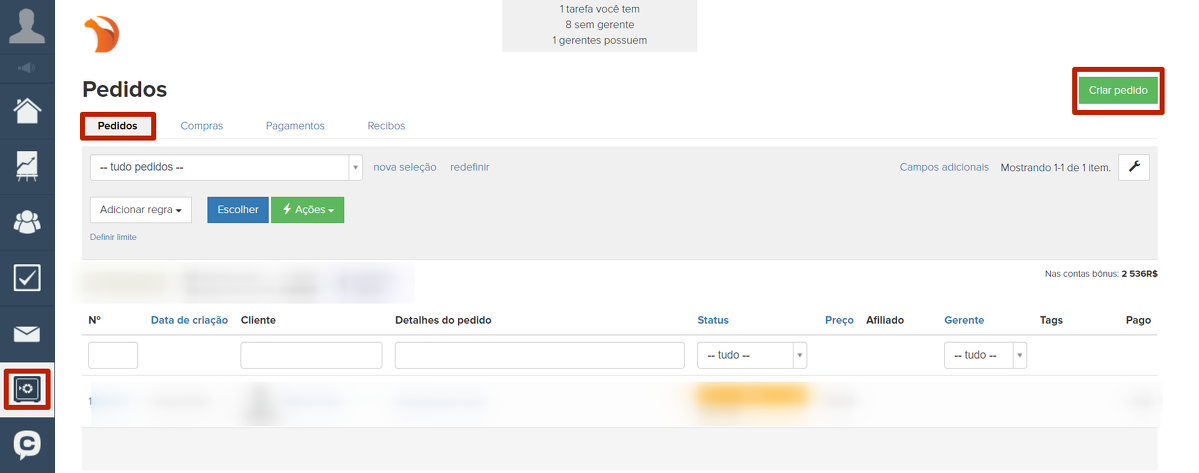The width and height of the screenshot is (1199, 473).
Task: Open the mail envelope icon in sidebar
Action: click(x=27, y=334)
